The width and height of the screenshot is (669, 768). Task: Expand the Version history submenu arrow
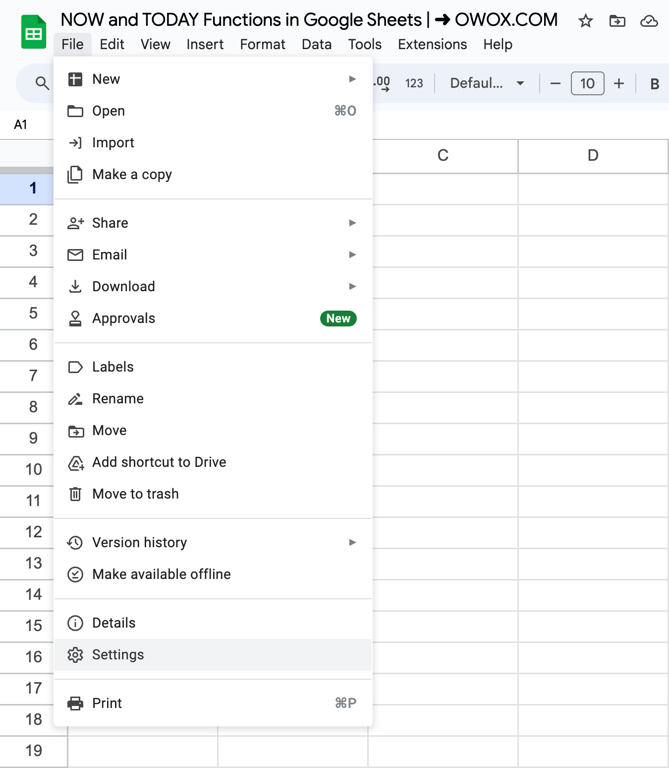352,542
